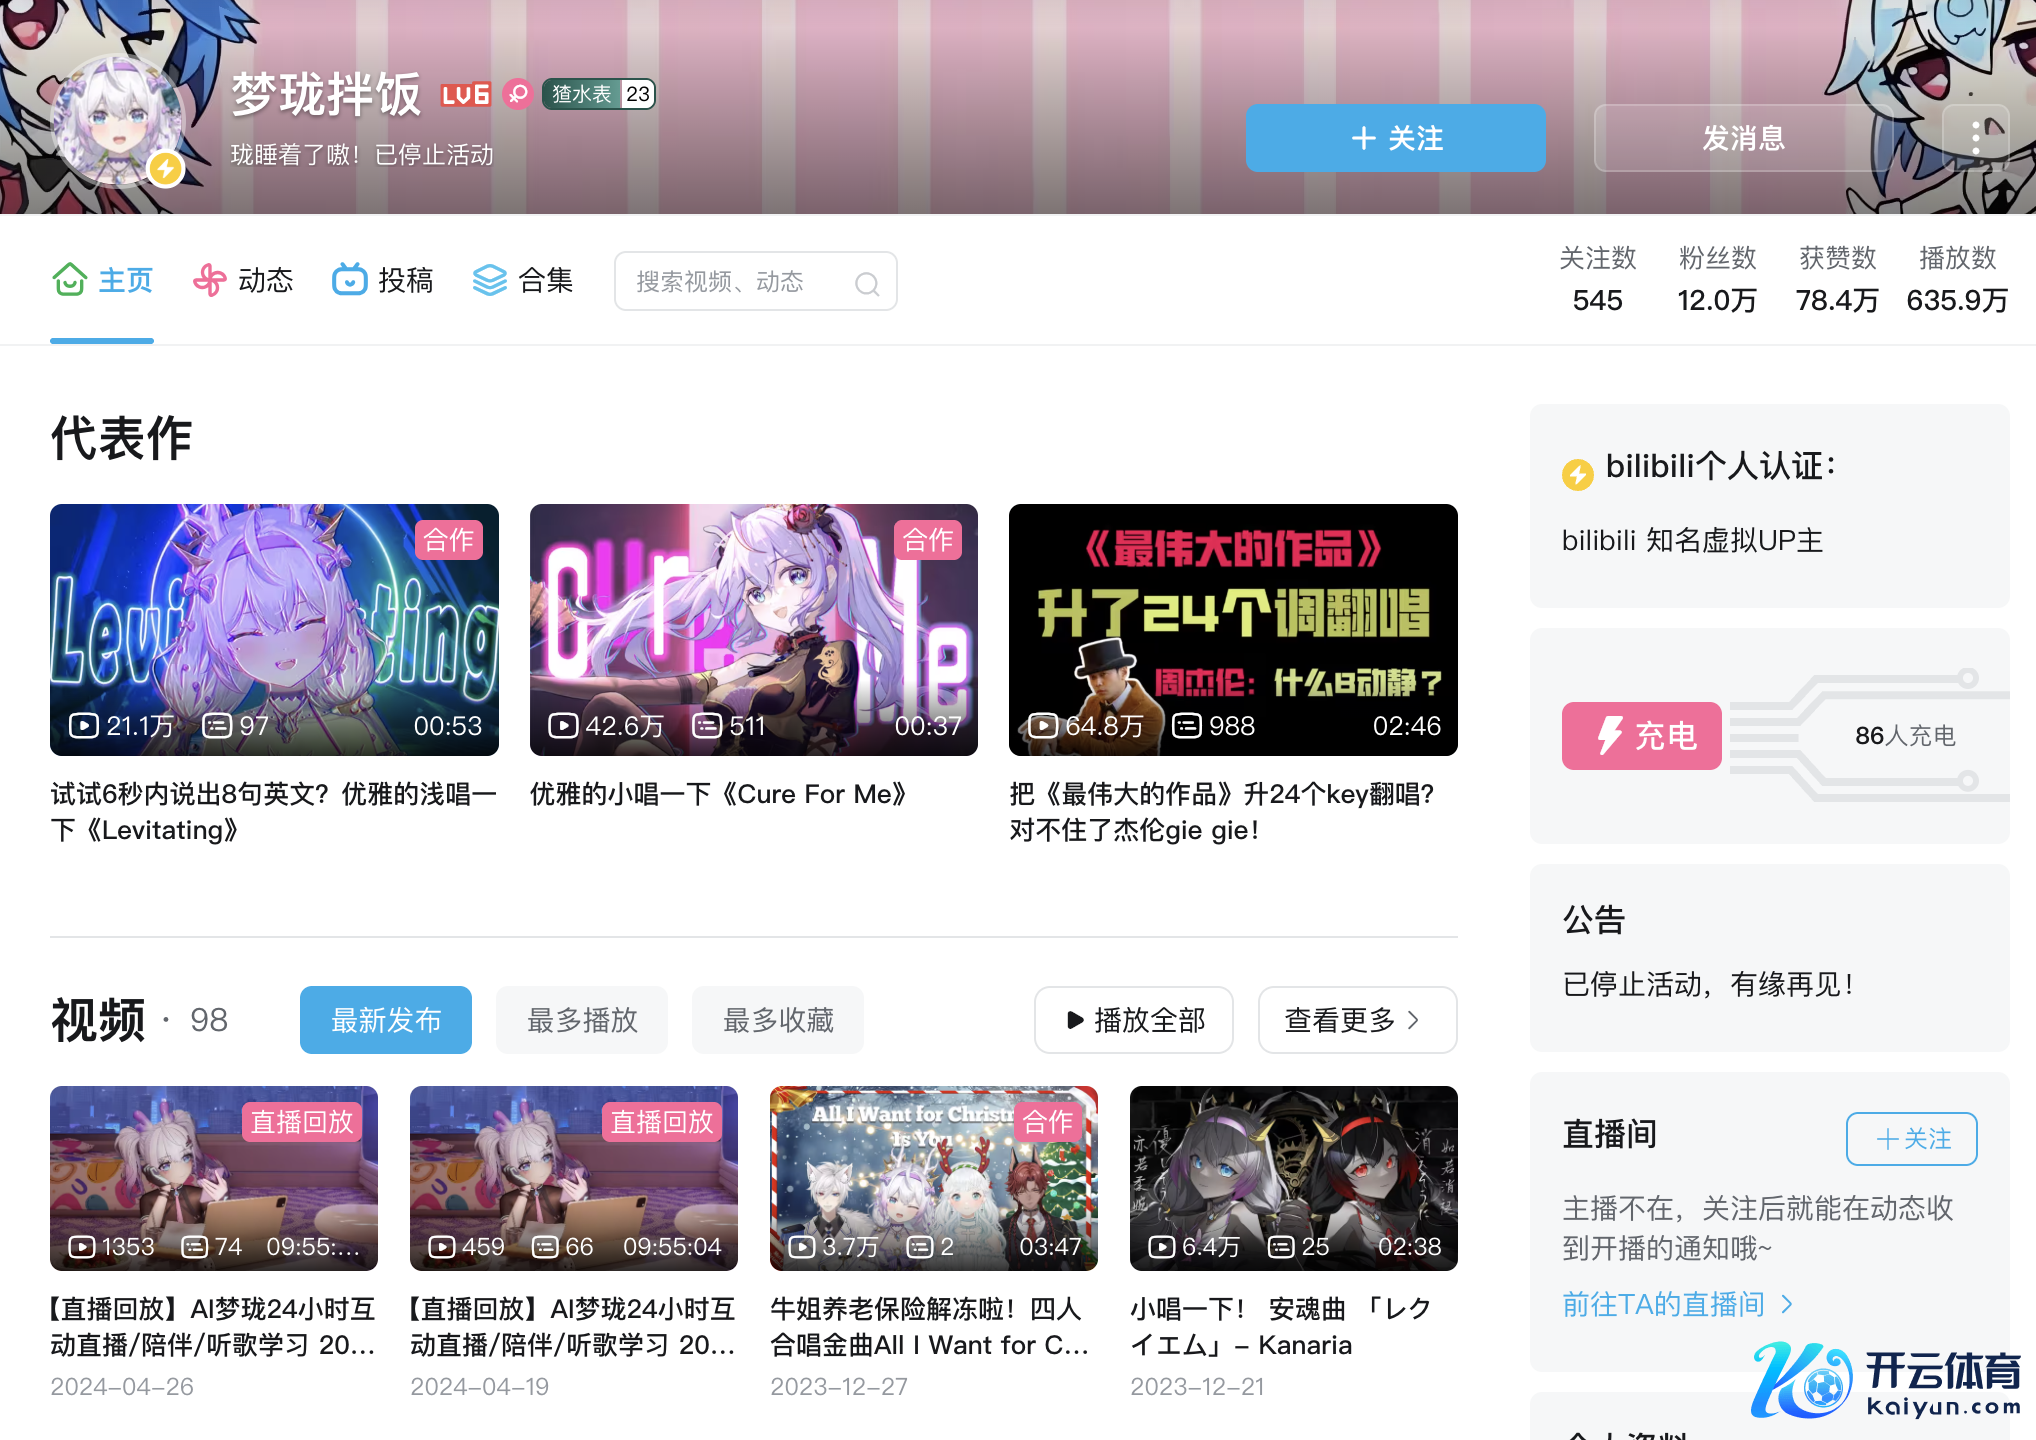Open the three-dot more options menu
This screenshot has height=1440, width=2036.
pyautogui.click(x=1975, y=138)
